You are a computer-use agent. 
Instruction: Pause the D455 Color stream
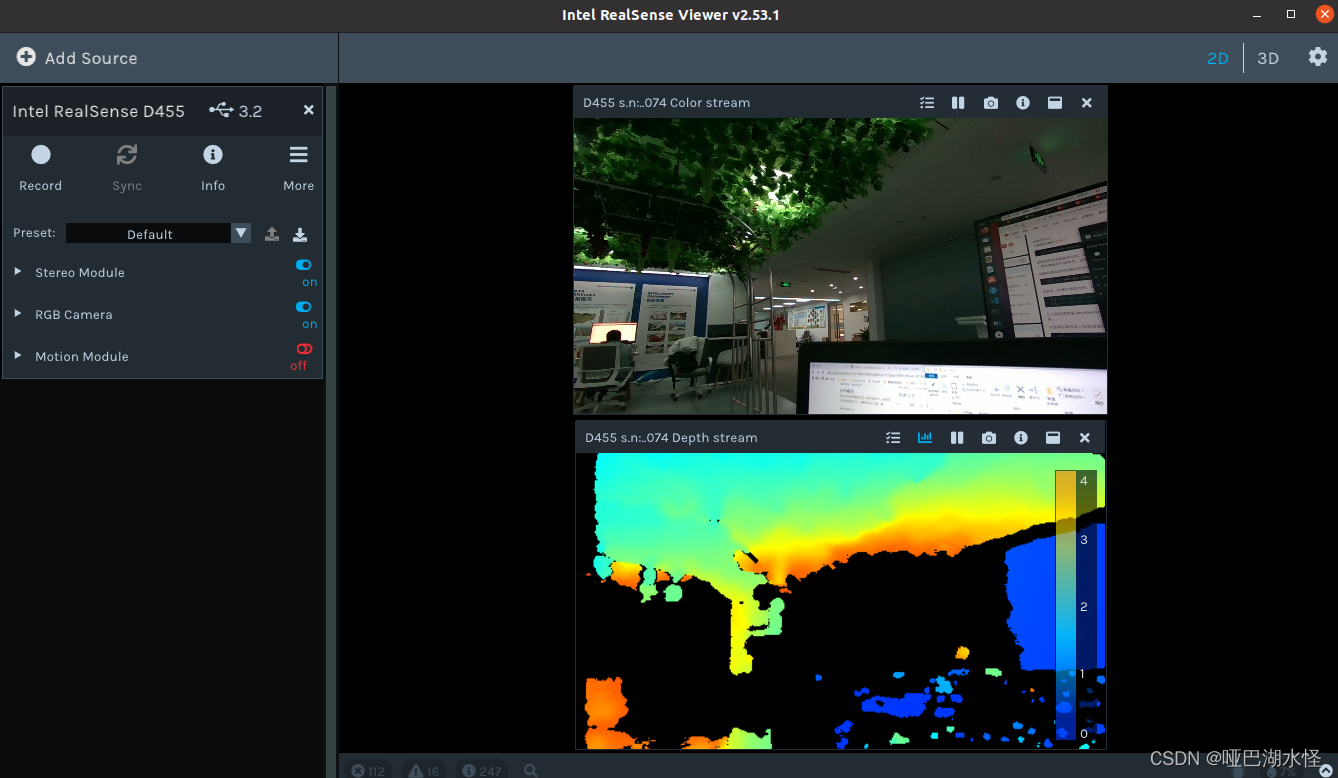957,102
